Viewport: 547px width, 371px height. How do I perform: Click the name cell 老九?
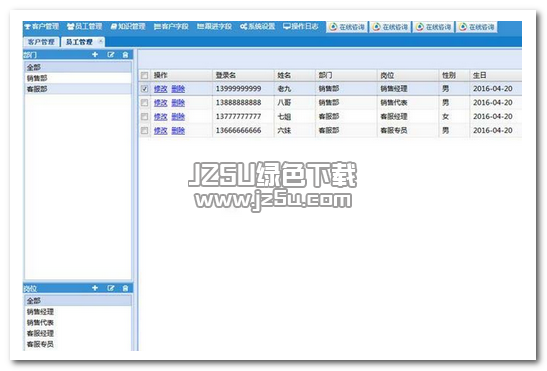click(284, 89)
